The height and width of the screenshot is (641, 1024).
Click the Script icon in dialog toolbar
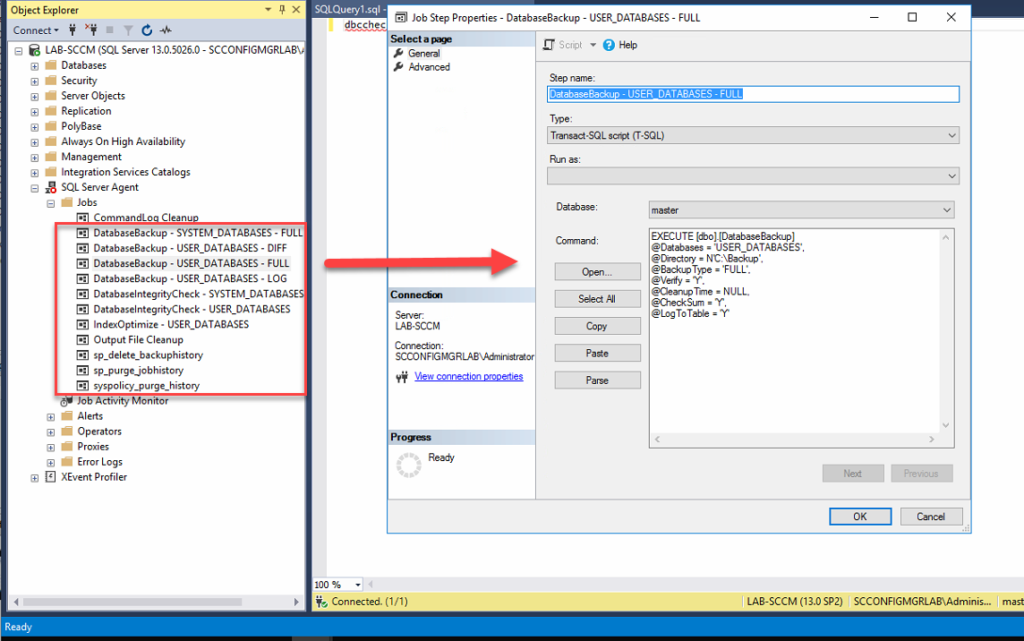point(549,44)
